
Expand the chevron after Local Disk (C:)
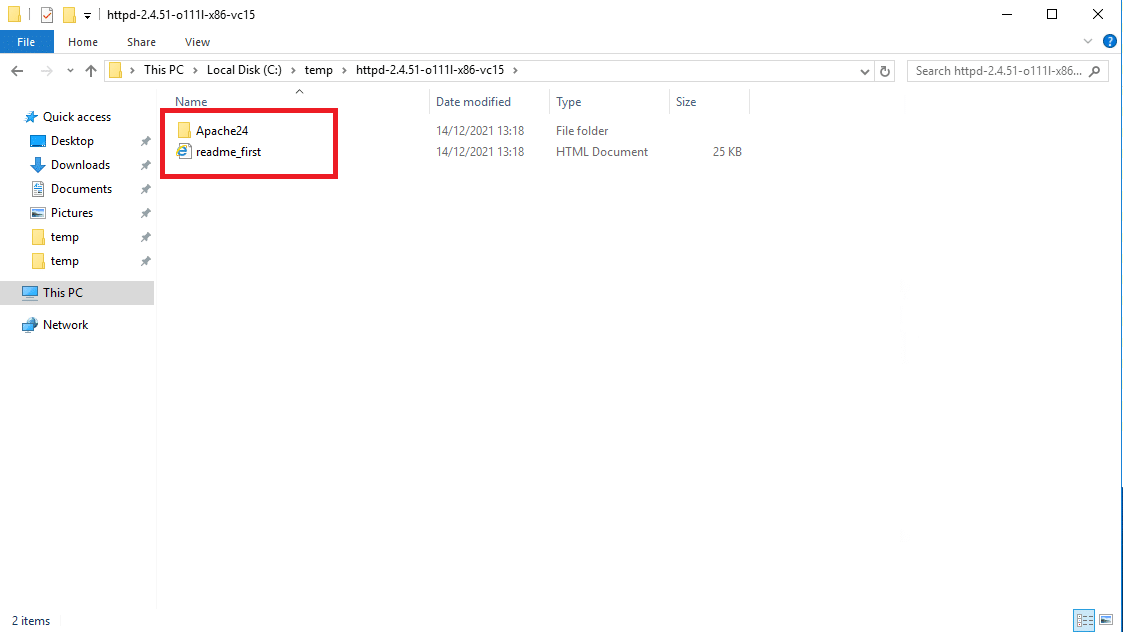[293, 70]
